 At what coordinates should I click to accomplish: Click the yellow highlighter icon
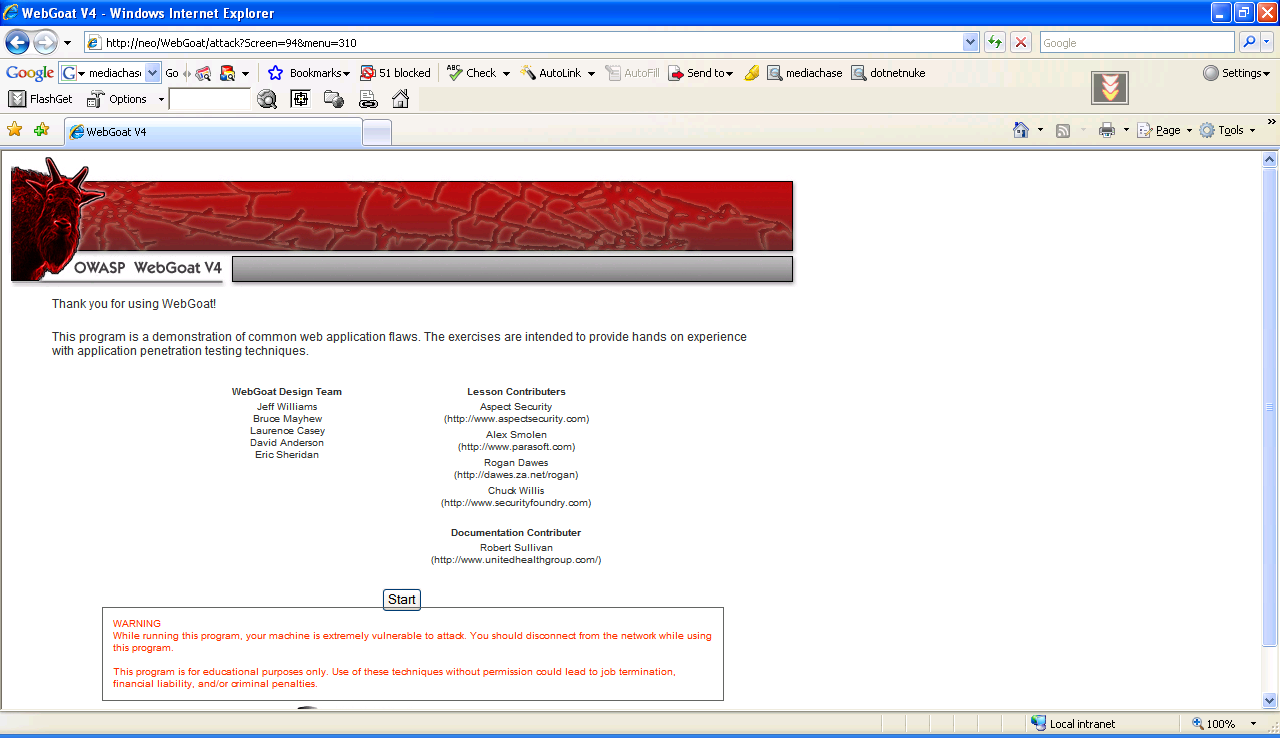click(x=752, y=73)
